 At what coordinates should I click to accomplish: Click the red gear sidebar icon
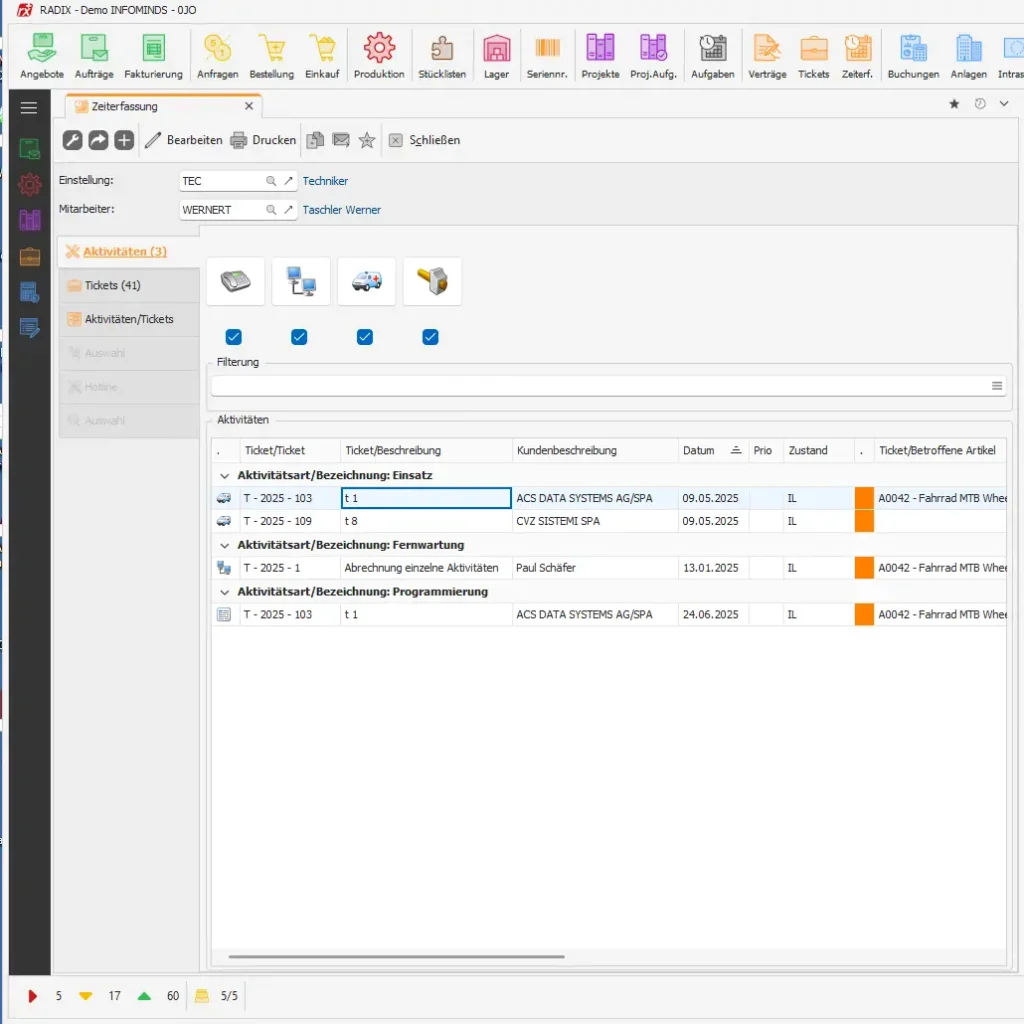click(x=29, y=185)
